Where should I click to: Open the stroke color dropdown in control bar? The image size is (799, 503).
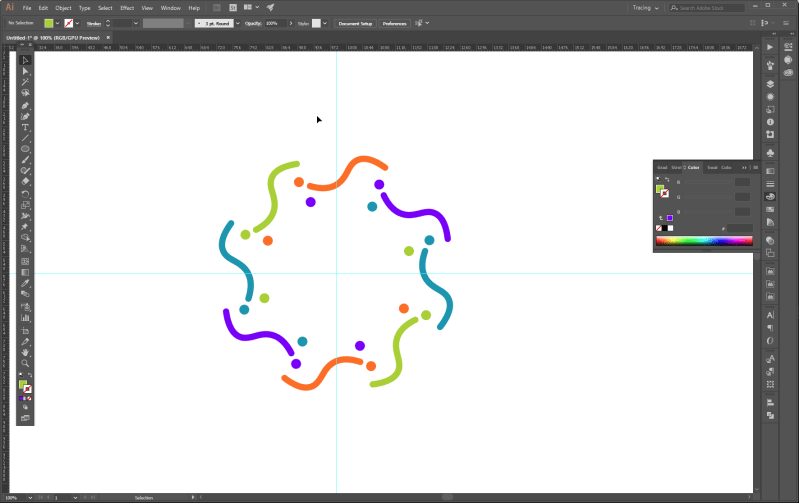pyautogui.click(x=77, y=23)
